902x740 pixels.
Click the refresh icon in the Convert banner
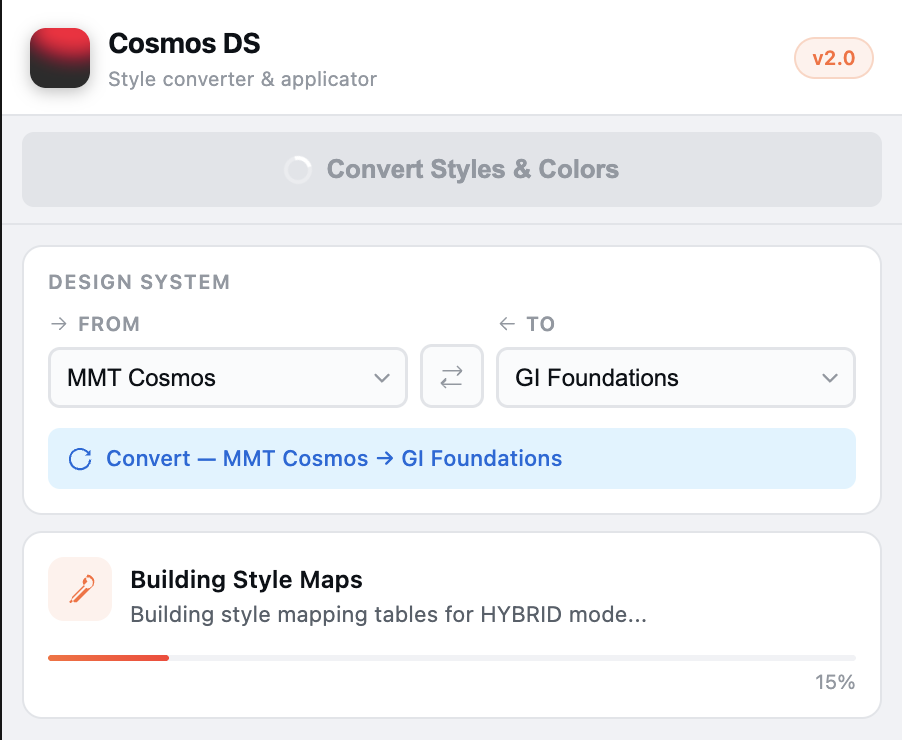[x=80, y=459]
